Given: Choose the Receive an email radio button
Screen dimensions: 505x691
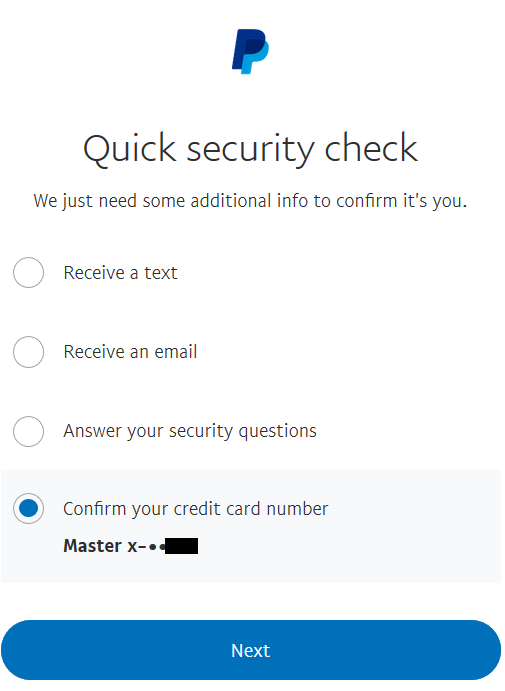Looking at the screenshot, I should (29, 352).
